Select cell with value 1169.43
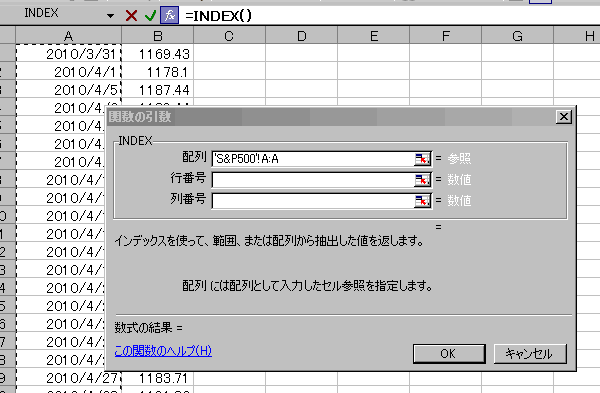Viewport: 600px width, 393px height. (158, 54)
